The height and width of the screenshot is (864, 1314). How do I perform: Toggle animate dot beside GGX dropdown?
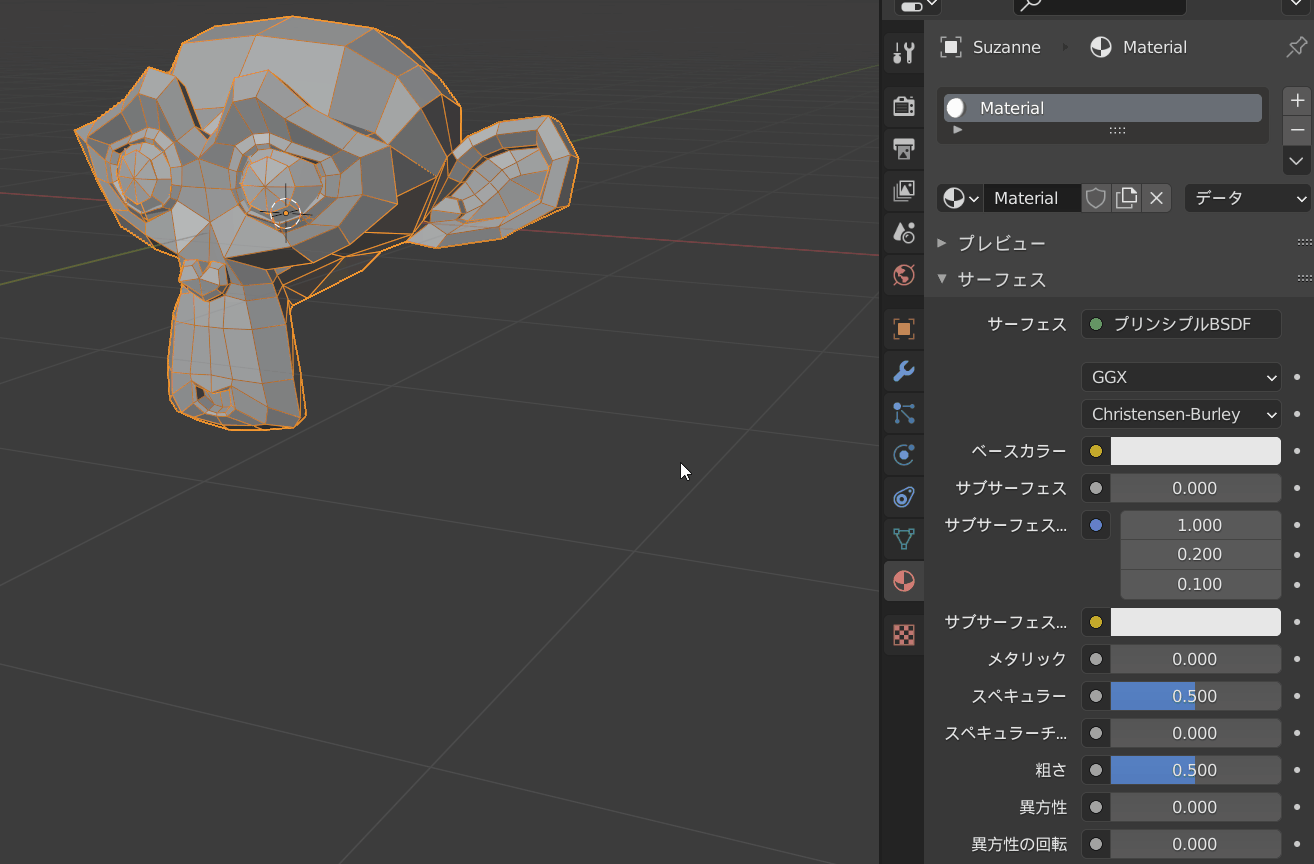point(1297,377)
